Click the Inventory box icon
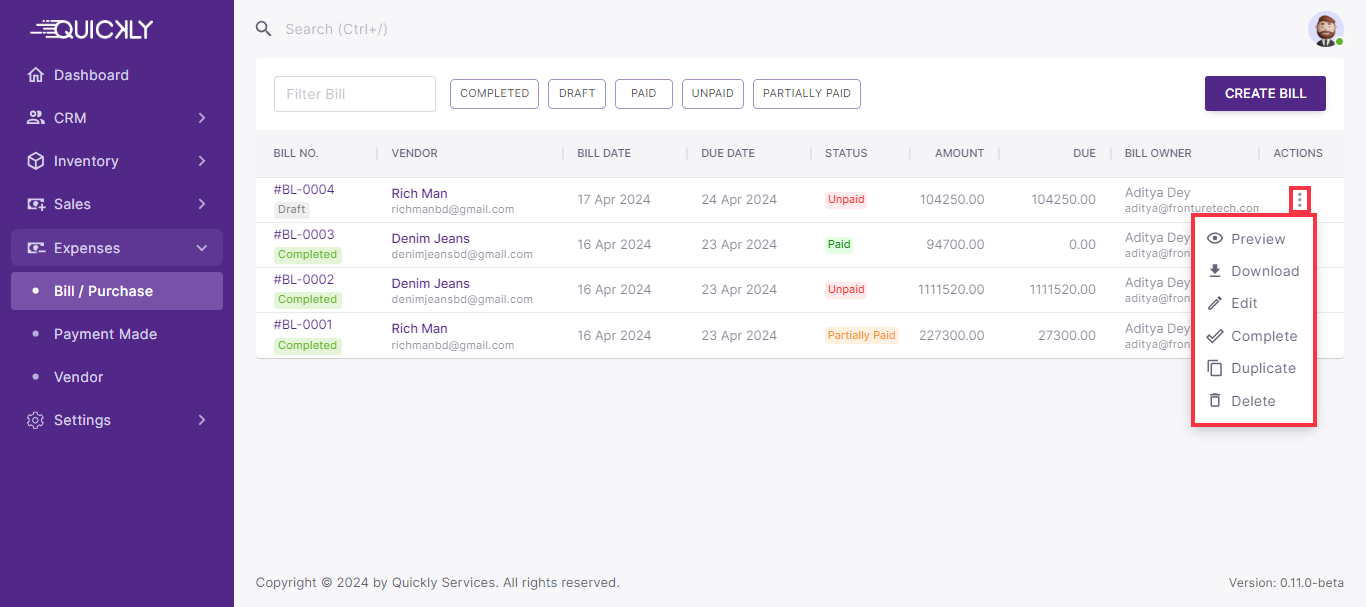Image resolution: width=1366 pixels, height=607 pixels. click(36, 161)
